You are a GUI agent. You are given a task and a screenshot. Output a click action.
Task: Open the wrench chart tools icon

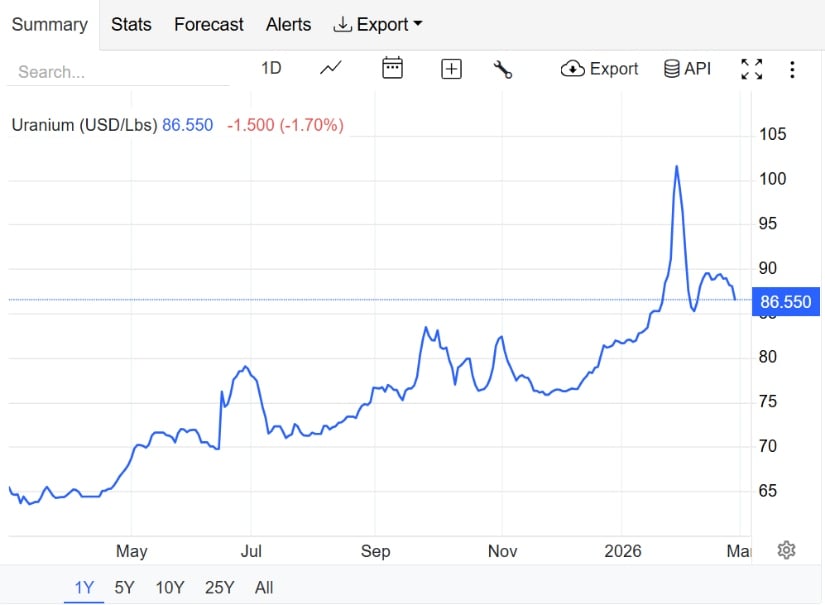pyautogui.click(x=503, y=69)
